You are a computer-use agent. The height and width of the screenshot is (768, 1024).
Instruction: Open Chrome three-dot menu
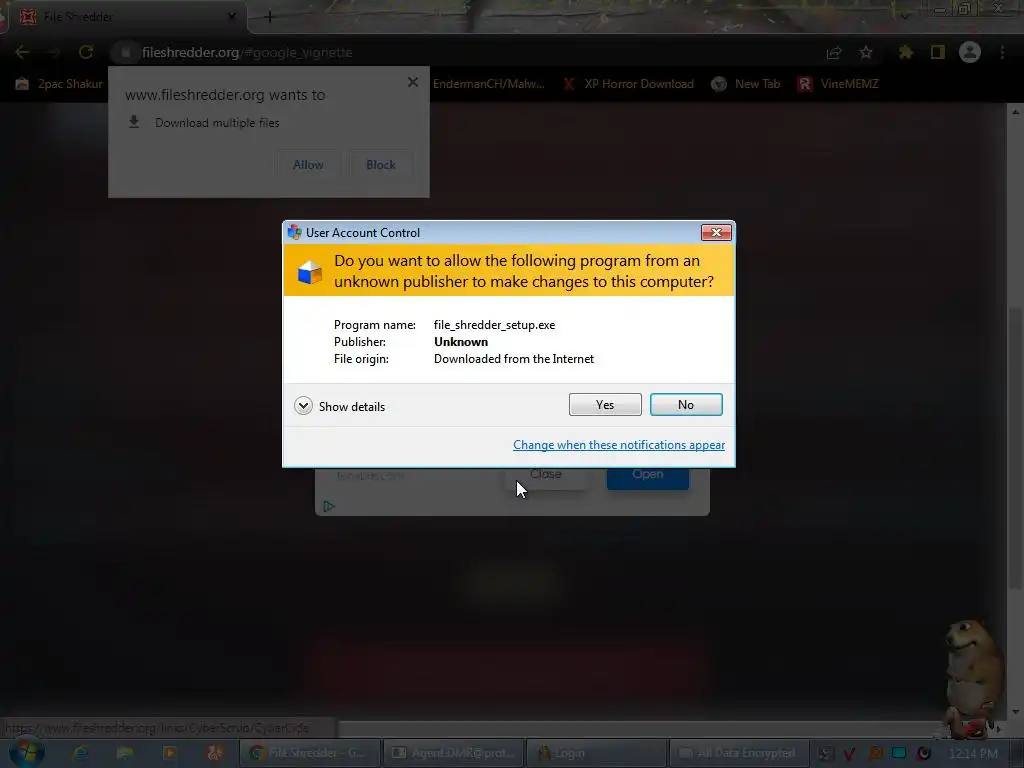coord(1002,52)
